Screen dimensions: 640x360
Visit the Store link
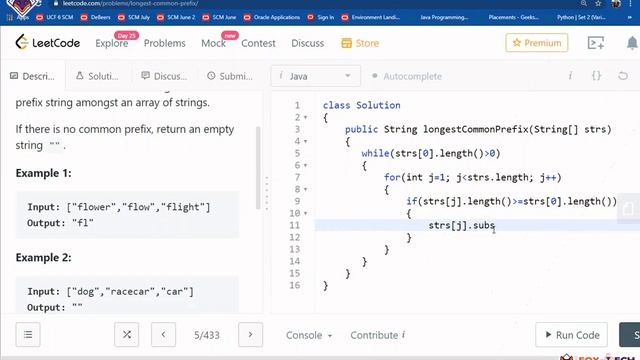[360, 43]
